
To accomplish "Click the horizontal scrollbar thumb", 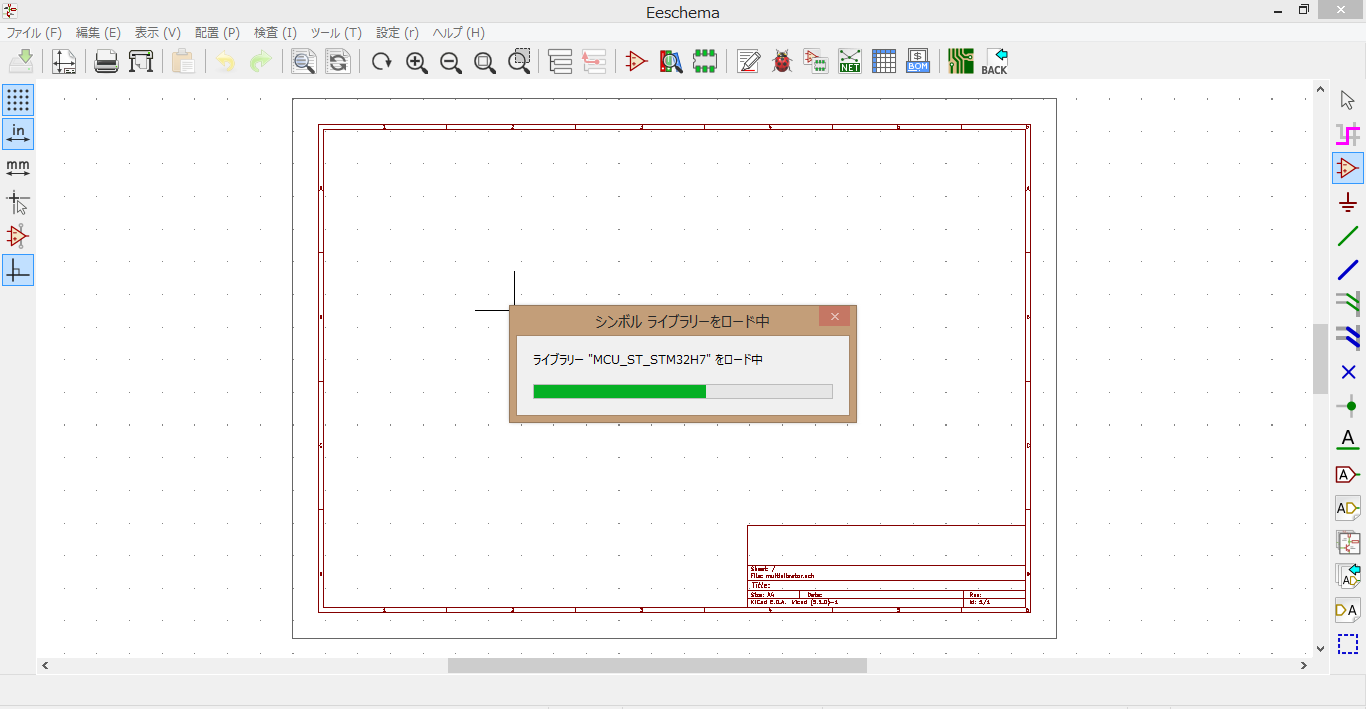I will click(x=657, y=665).
